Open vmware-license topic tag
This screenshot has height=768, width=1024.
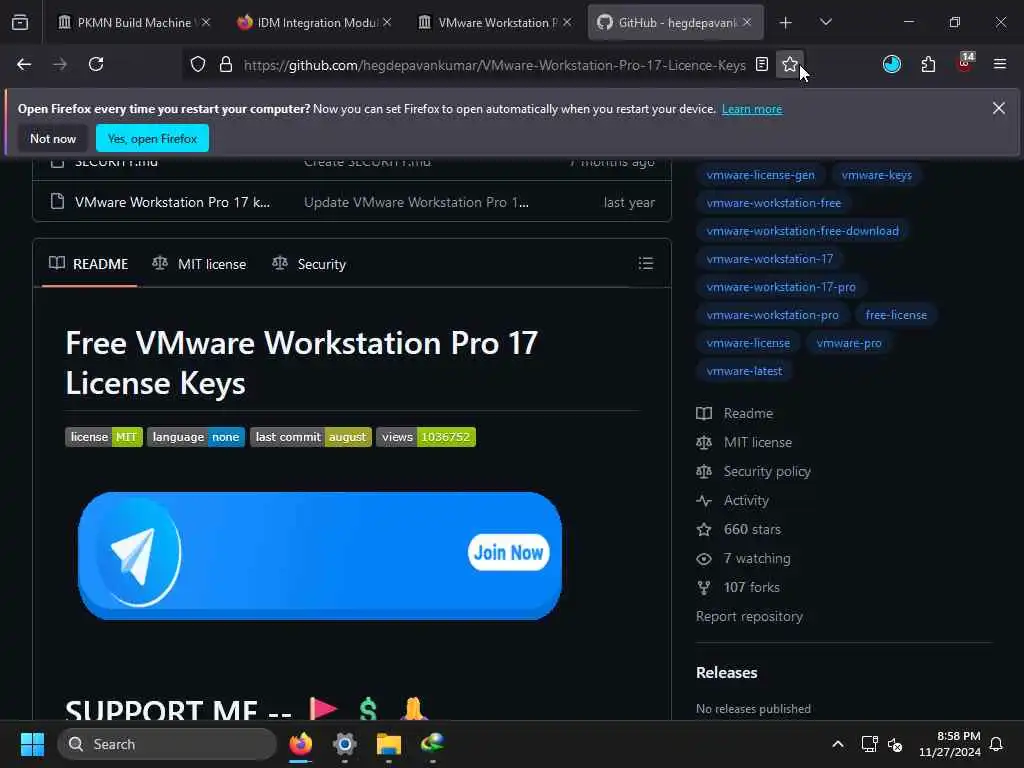pyautogui.click(x=748, y=344)
